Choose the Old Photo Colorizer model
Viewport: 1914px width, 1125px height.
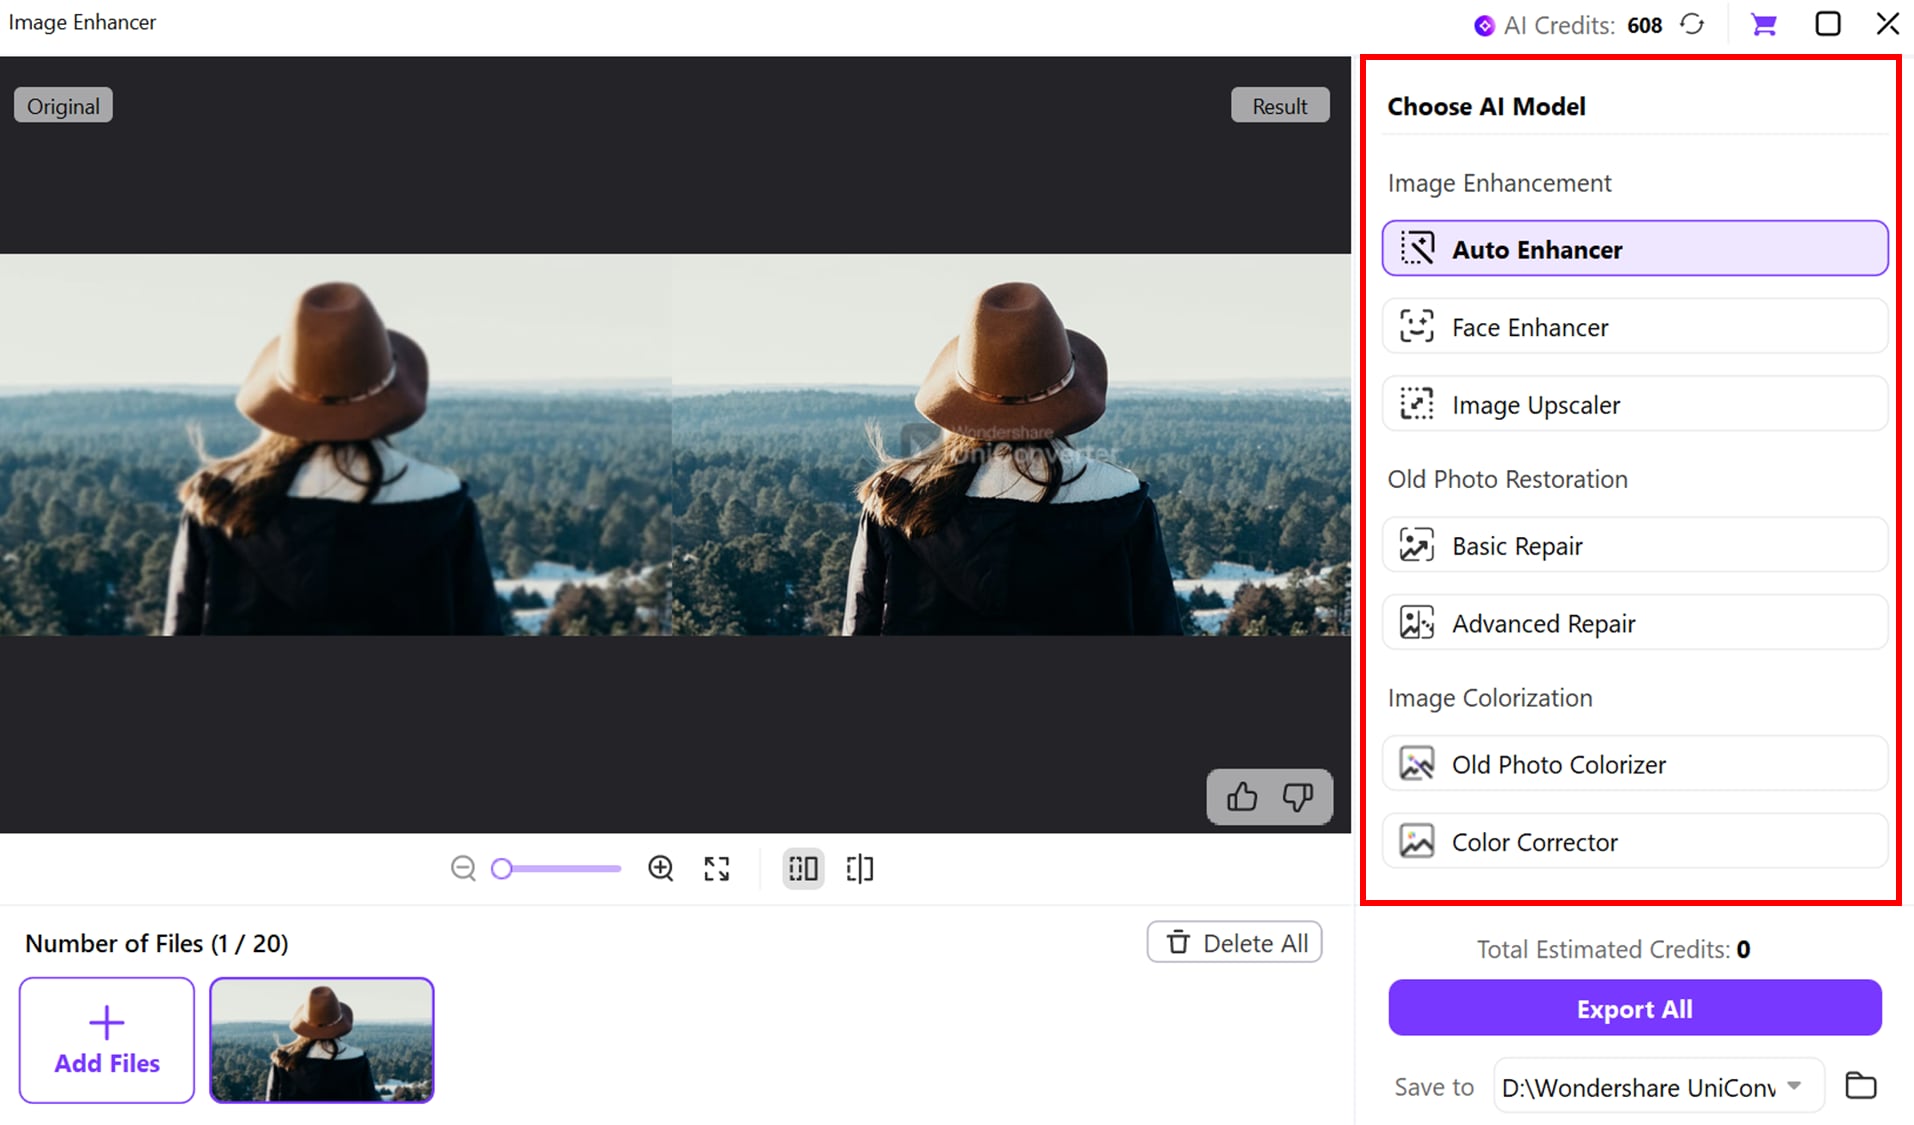tap(1635, 764)
